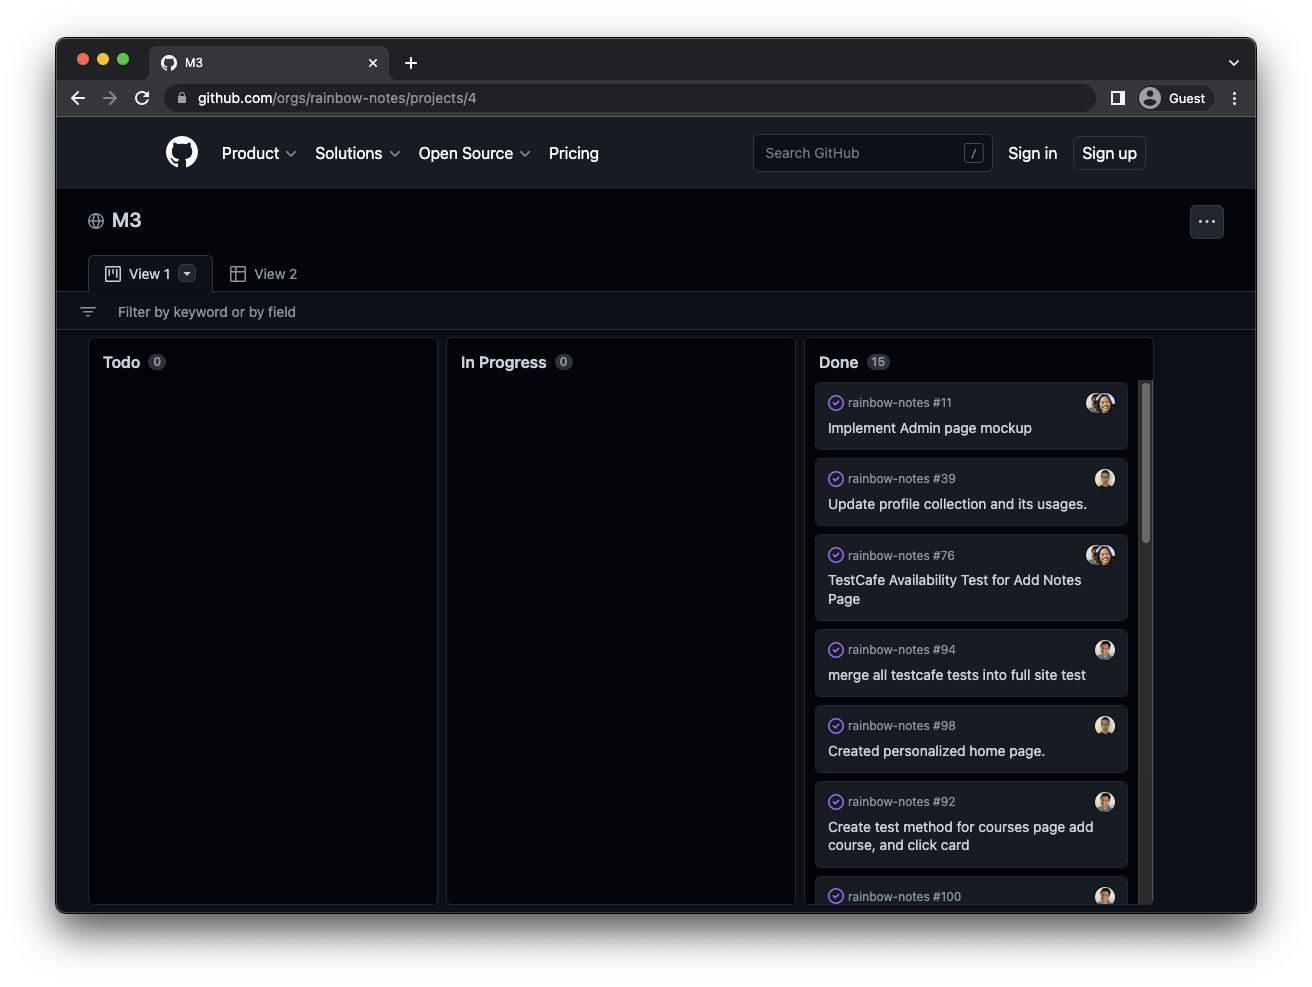Screen dimensions: 1312x987
Task: Click the assignee avatar on issue #39 card
Action: point(1105,479)
